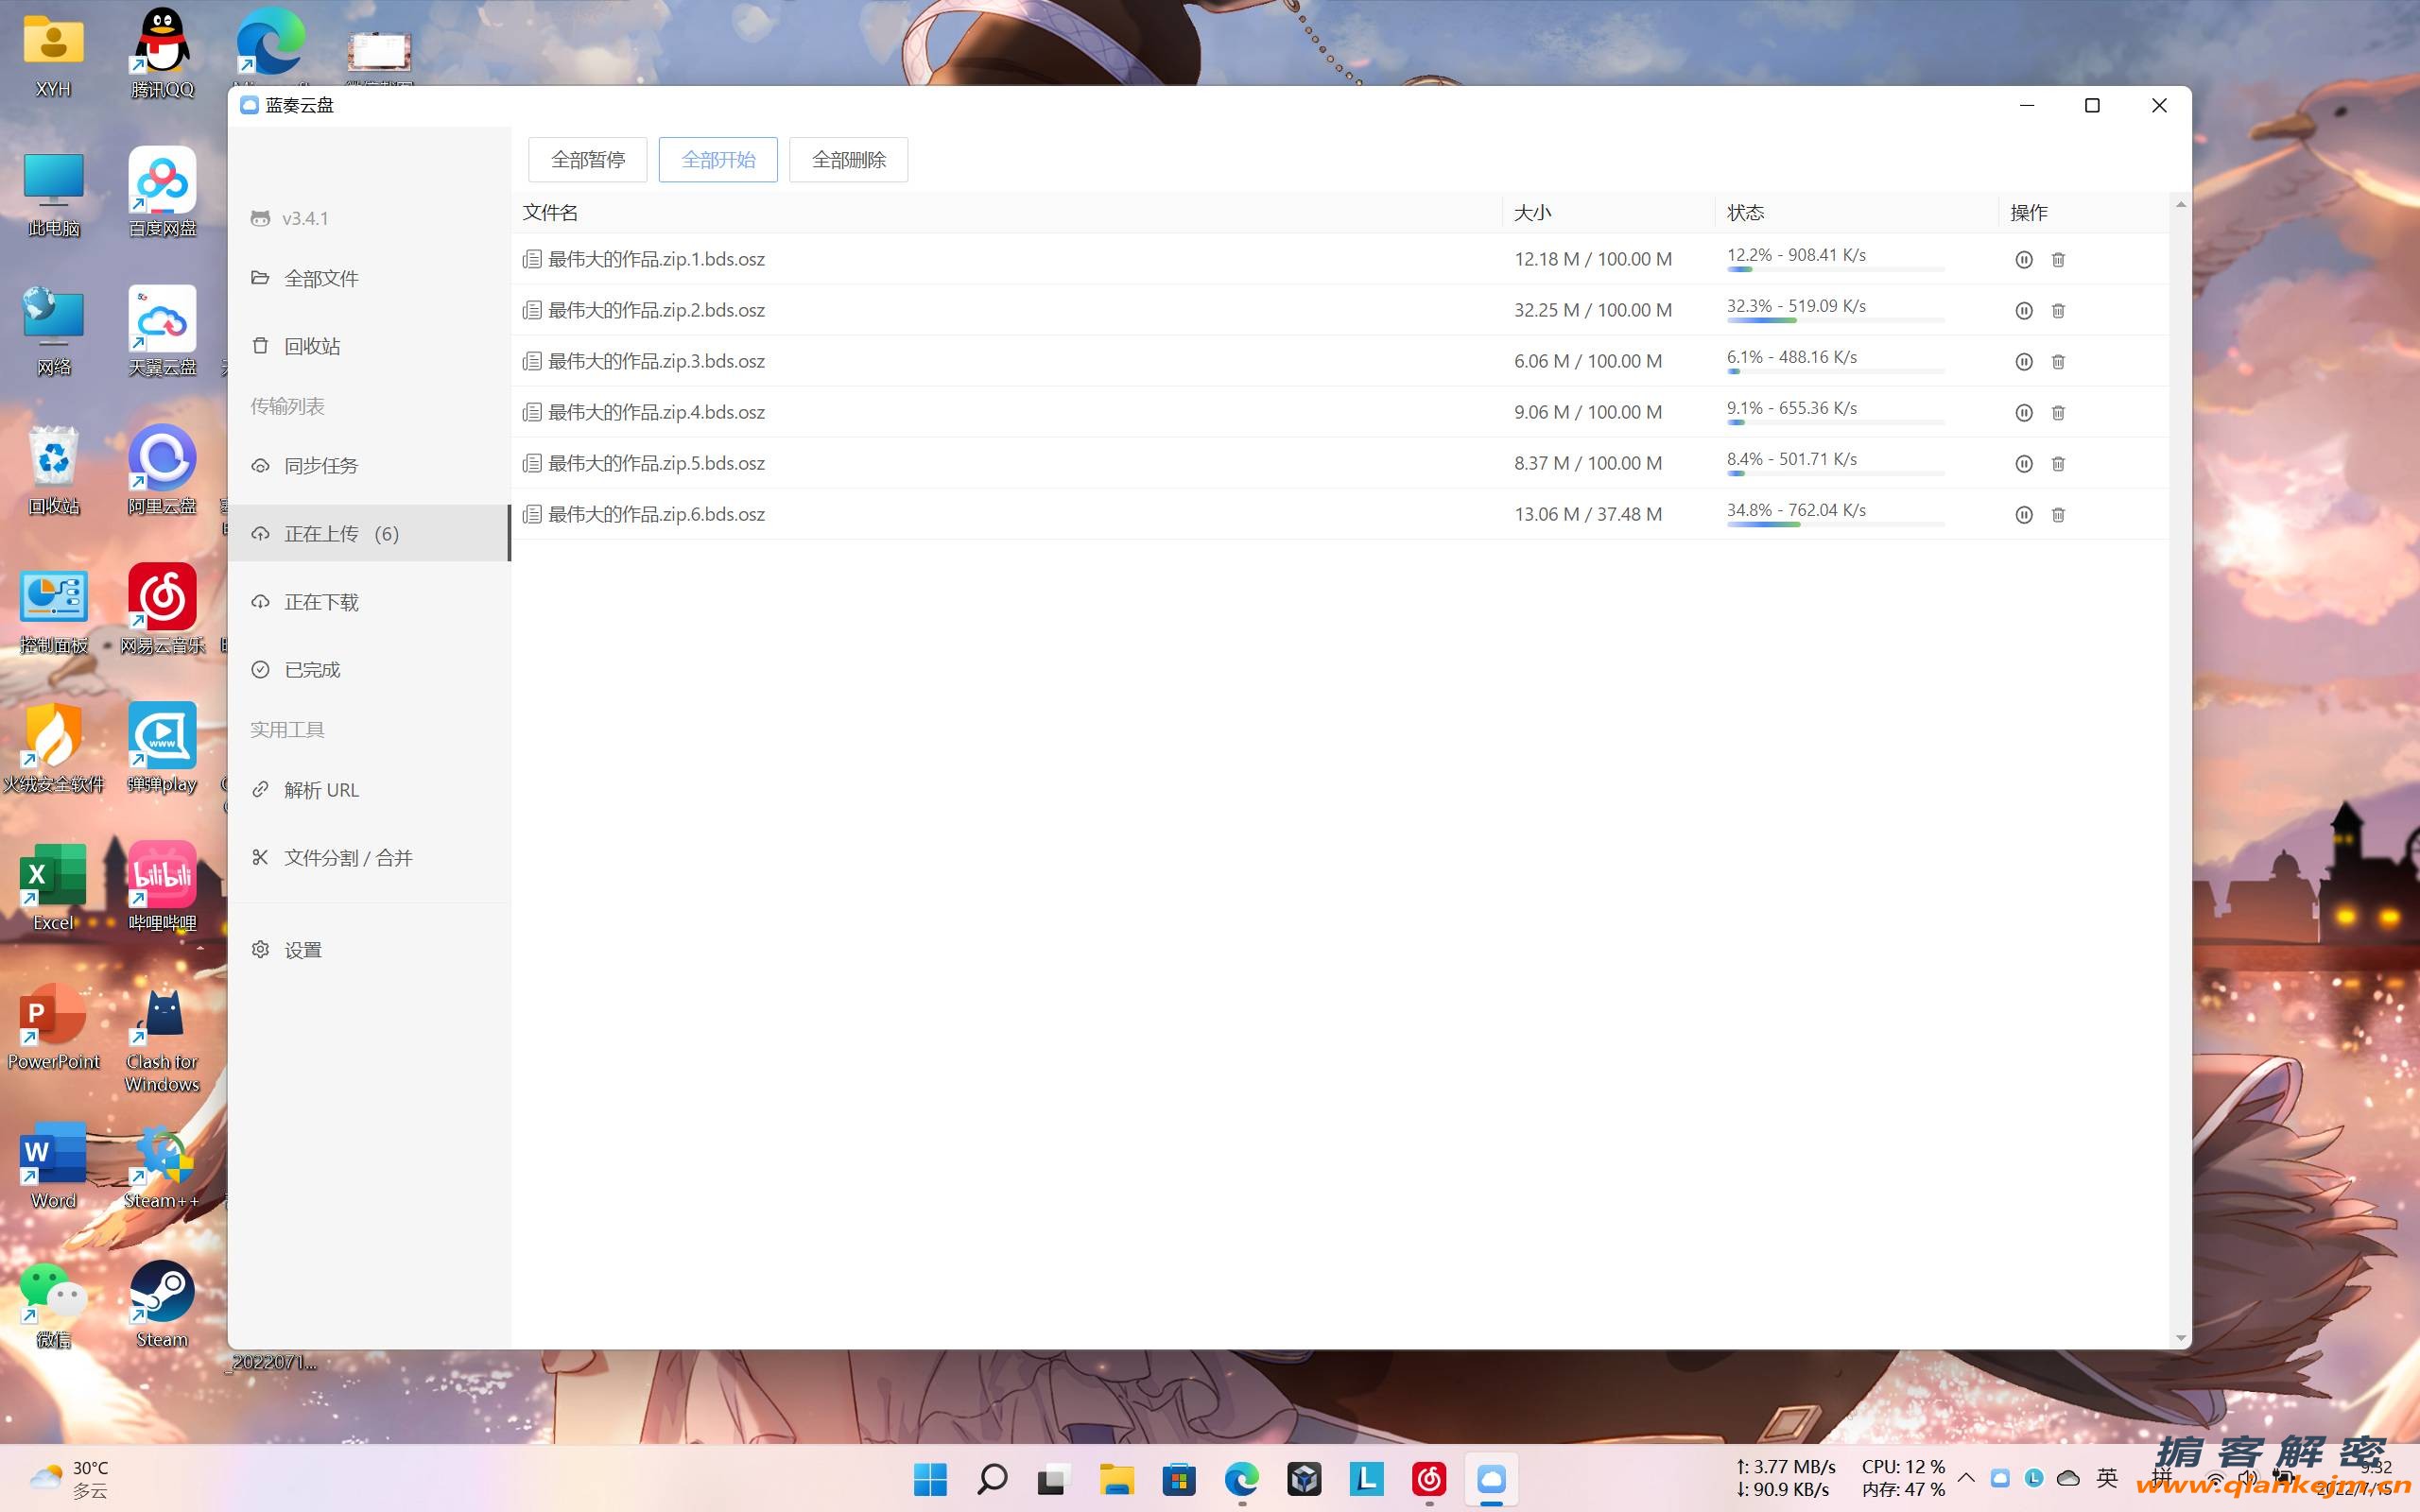Delete upload task 最伟大的作品.zip.4.bds.osz
This screenshot has width=2420, height=1512.
click(2058, 413)
